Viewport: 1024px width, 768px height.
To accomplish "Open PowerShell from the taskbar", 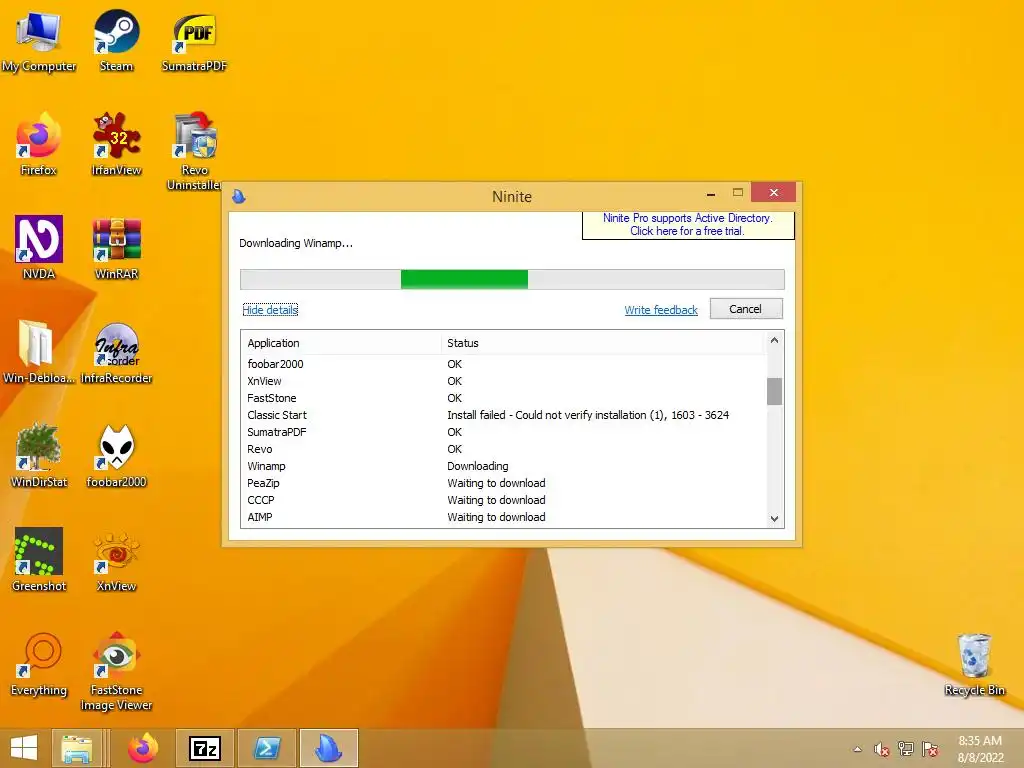I will [x=267, y=748].
